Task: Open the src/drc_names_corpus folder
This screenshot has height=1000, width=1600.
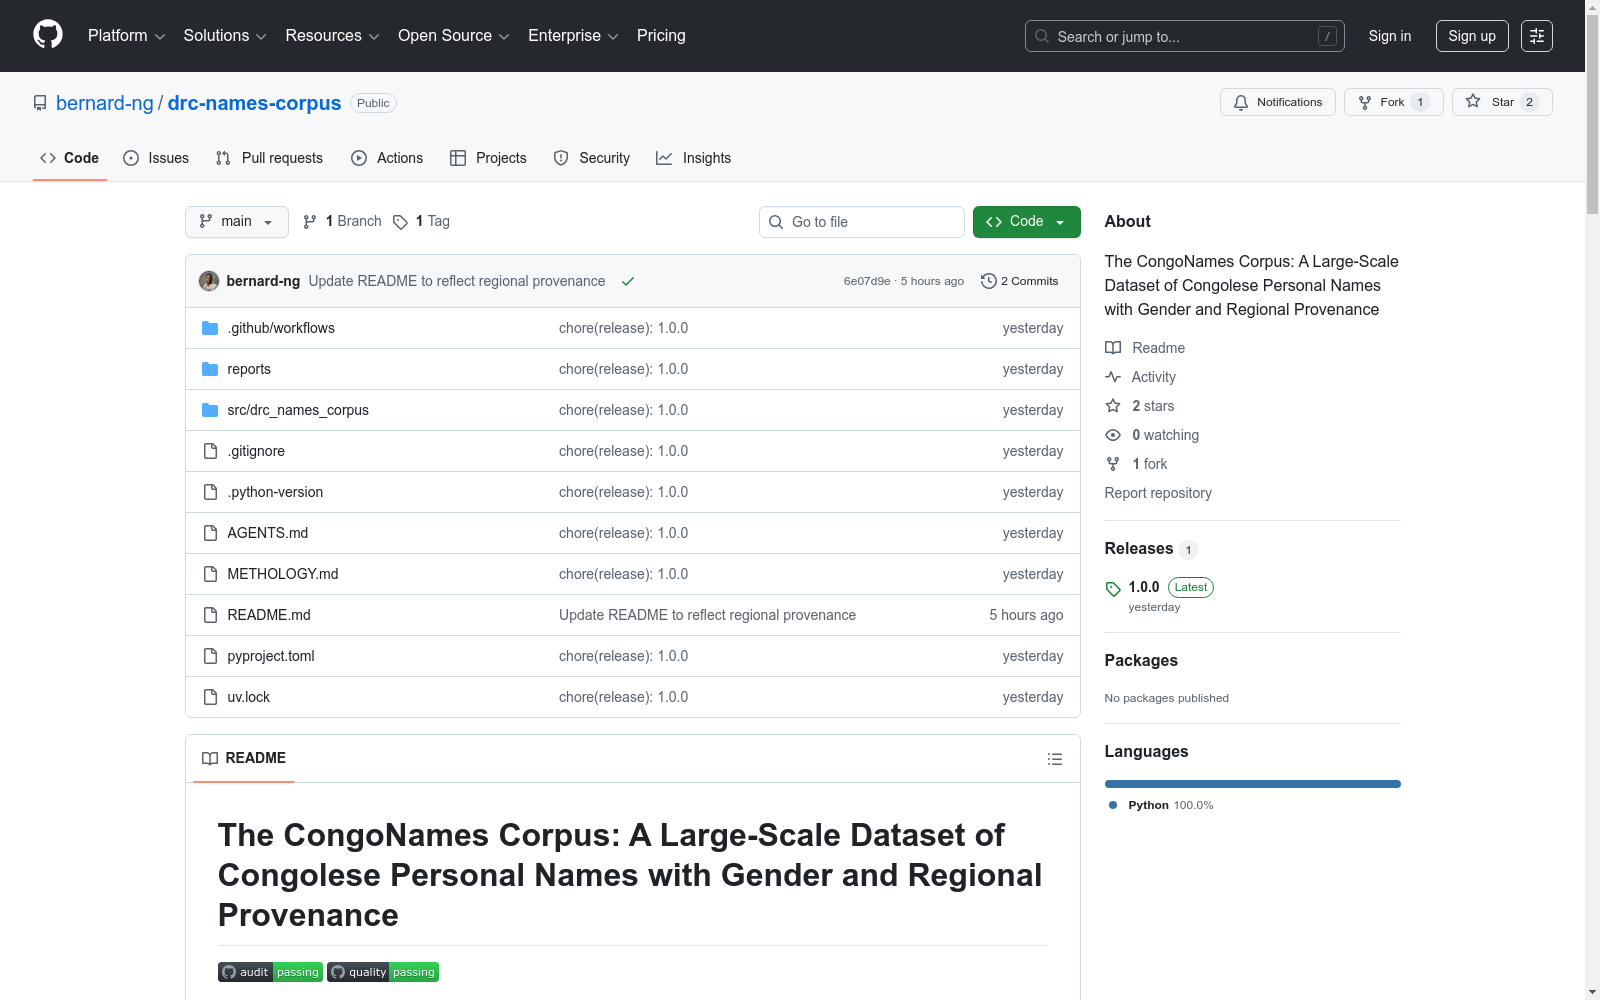Action: 298,410
